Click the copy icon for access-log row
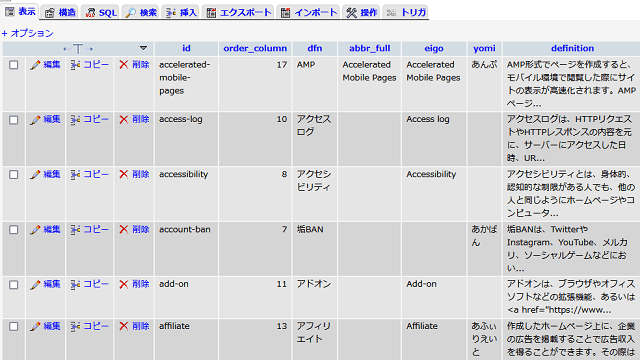This screenshot has width=640, height=360. [x=75, y=120]
